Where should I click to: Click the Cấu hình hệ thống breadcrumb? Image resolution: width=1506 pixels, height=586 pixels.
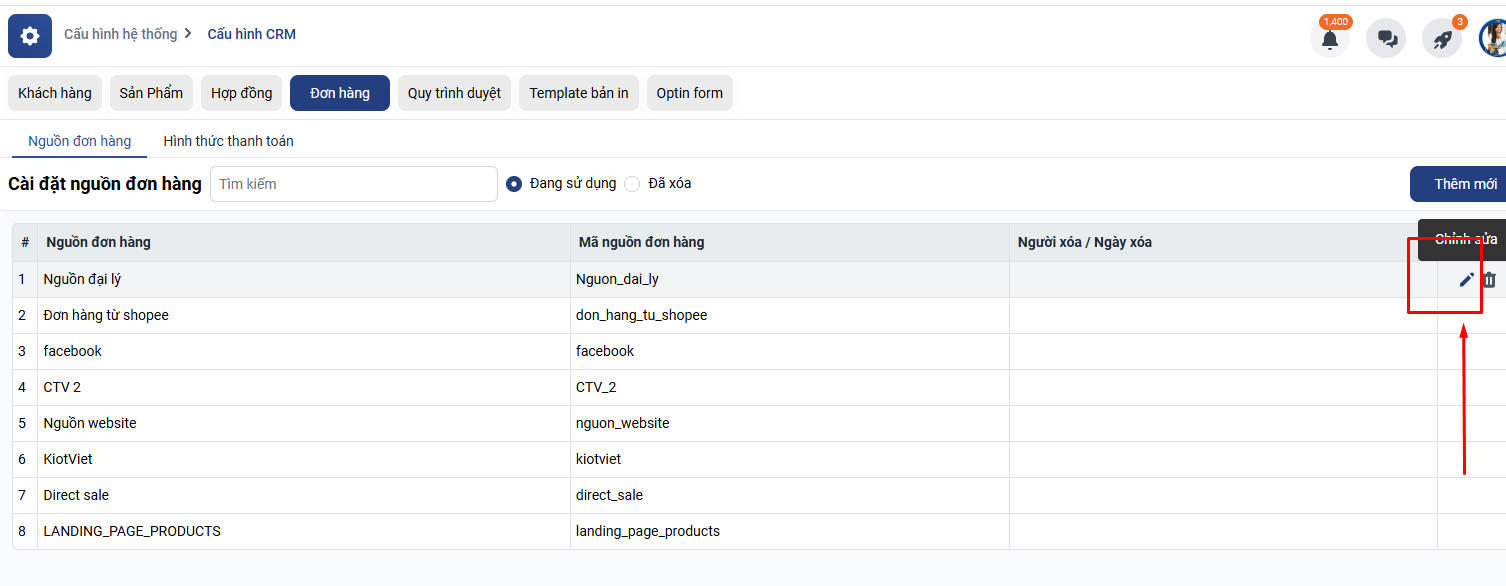pos(120,34)
